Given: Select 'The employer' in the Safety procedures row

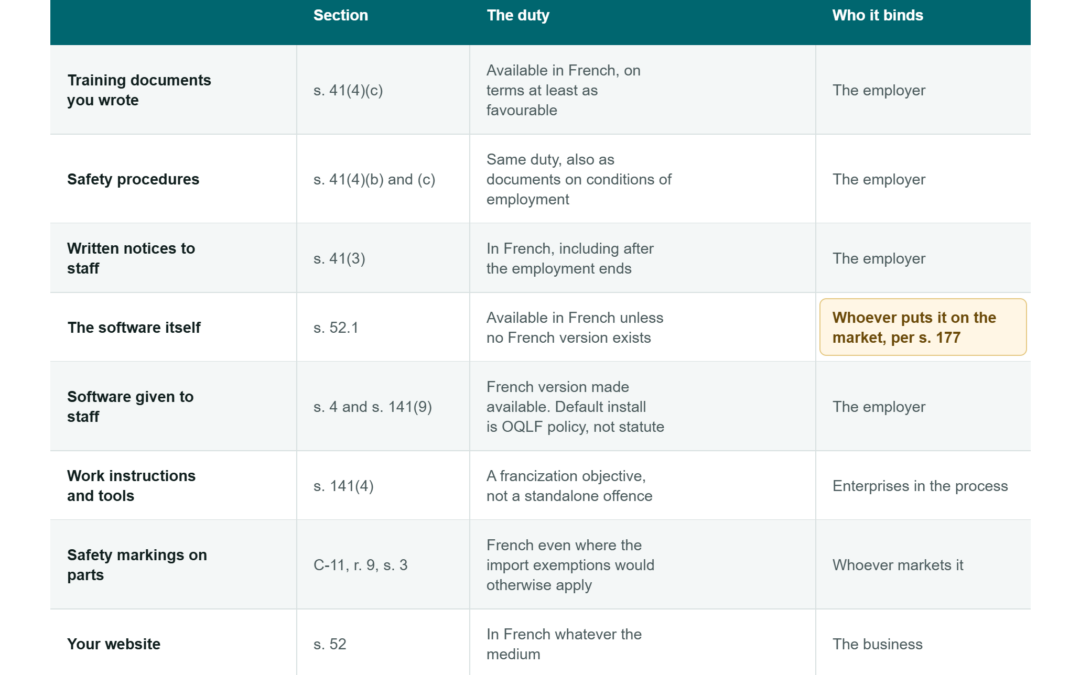Looking at the screenshot, I should coord(879,179).
